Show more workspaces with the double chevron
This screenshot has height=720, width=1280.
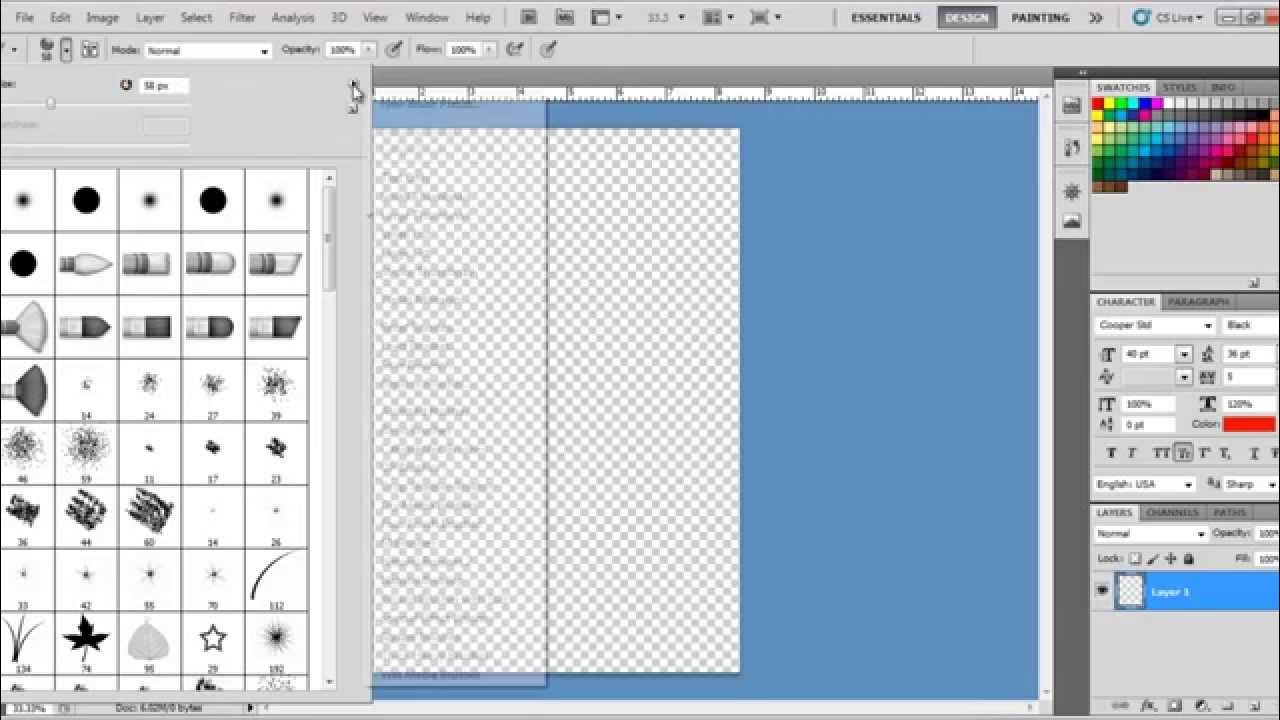[1096, 18]
